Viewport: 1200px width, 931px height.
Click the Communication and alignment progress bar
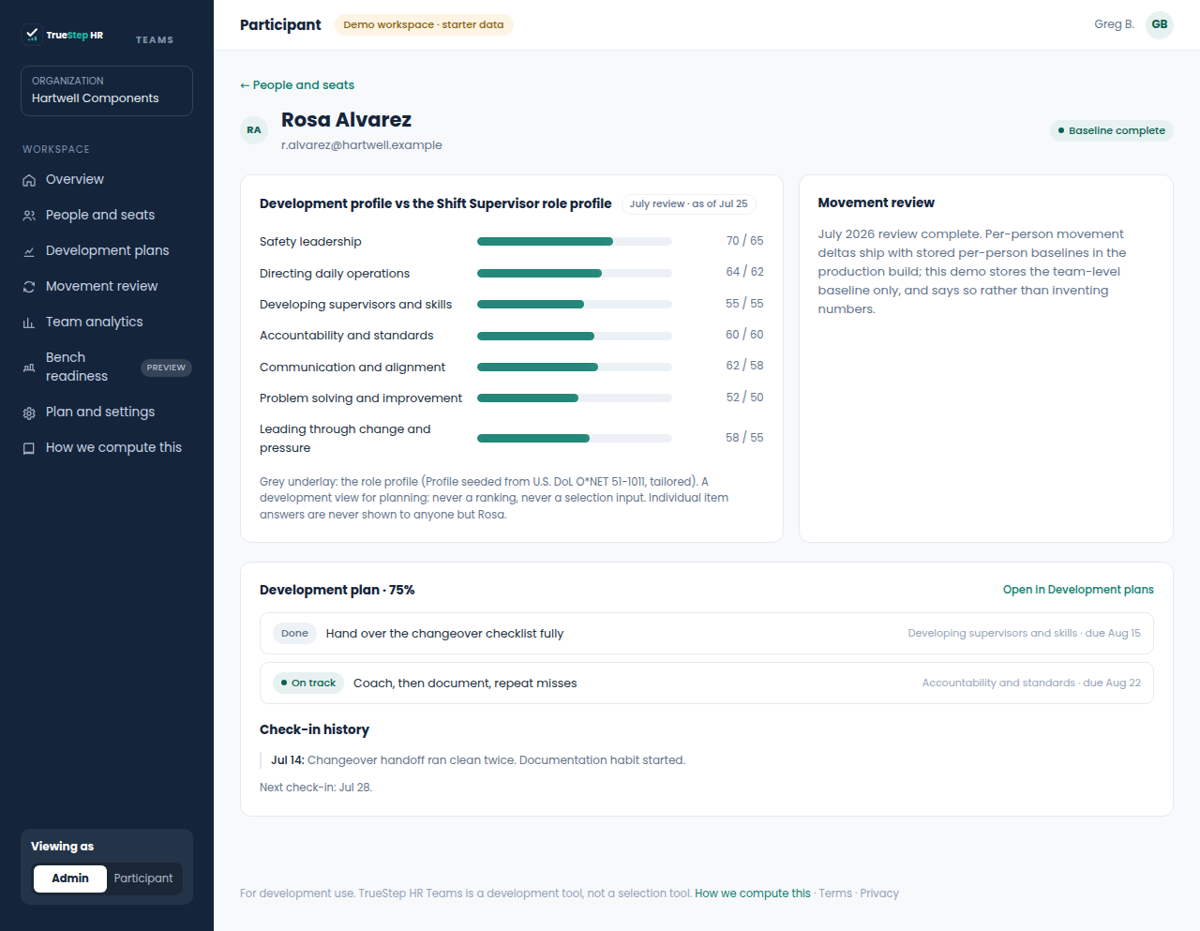(x=574, y=367)
